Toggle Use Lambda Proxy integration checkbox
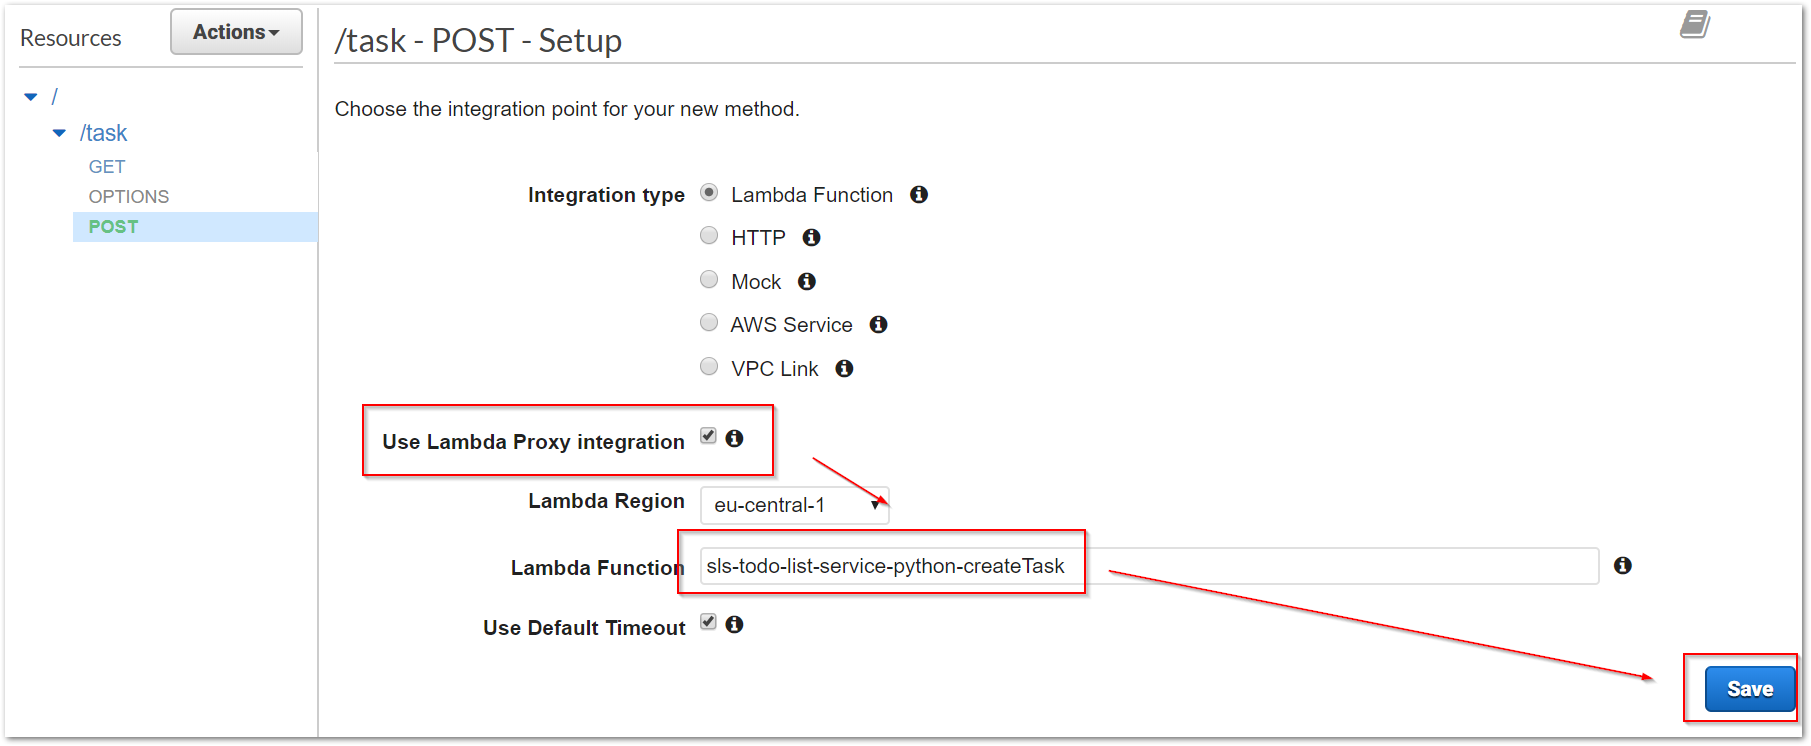Image resolution: width=1811 pixels, height=746 pixels. coord(708,436)
